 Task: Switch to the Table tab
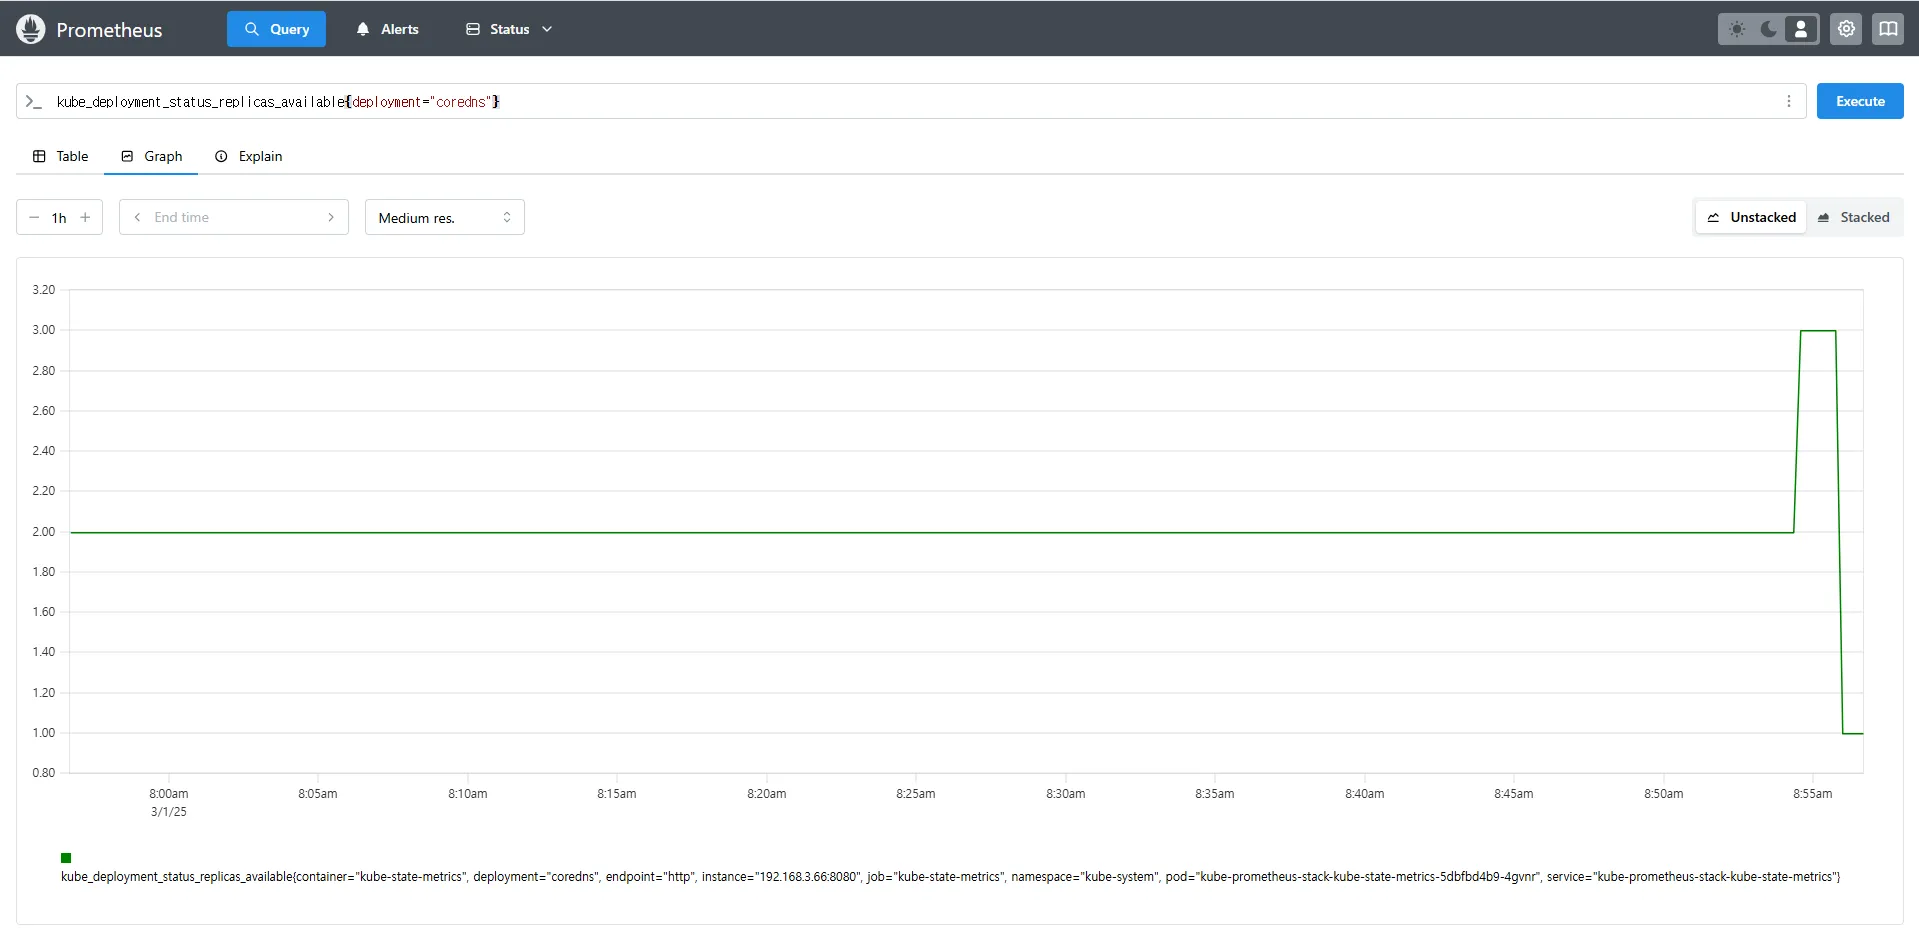tap(60, 156)
